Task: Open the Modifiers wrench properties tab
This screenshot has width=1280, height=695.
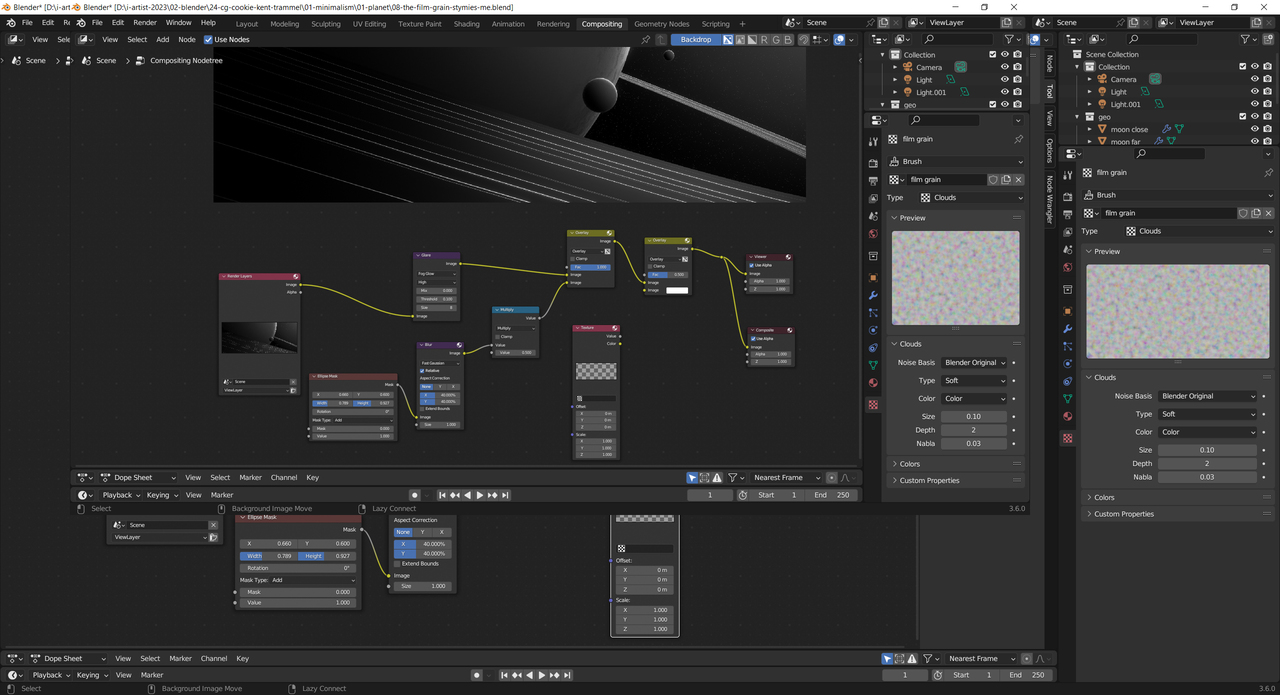Action: [x=1067, y=329]
